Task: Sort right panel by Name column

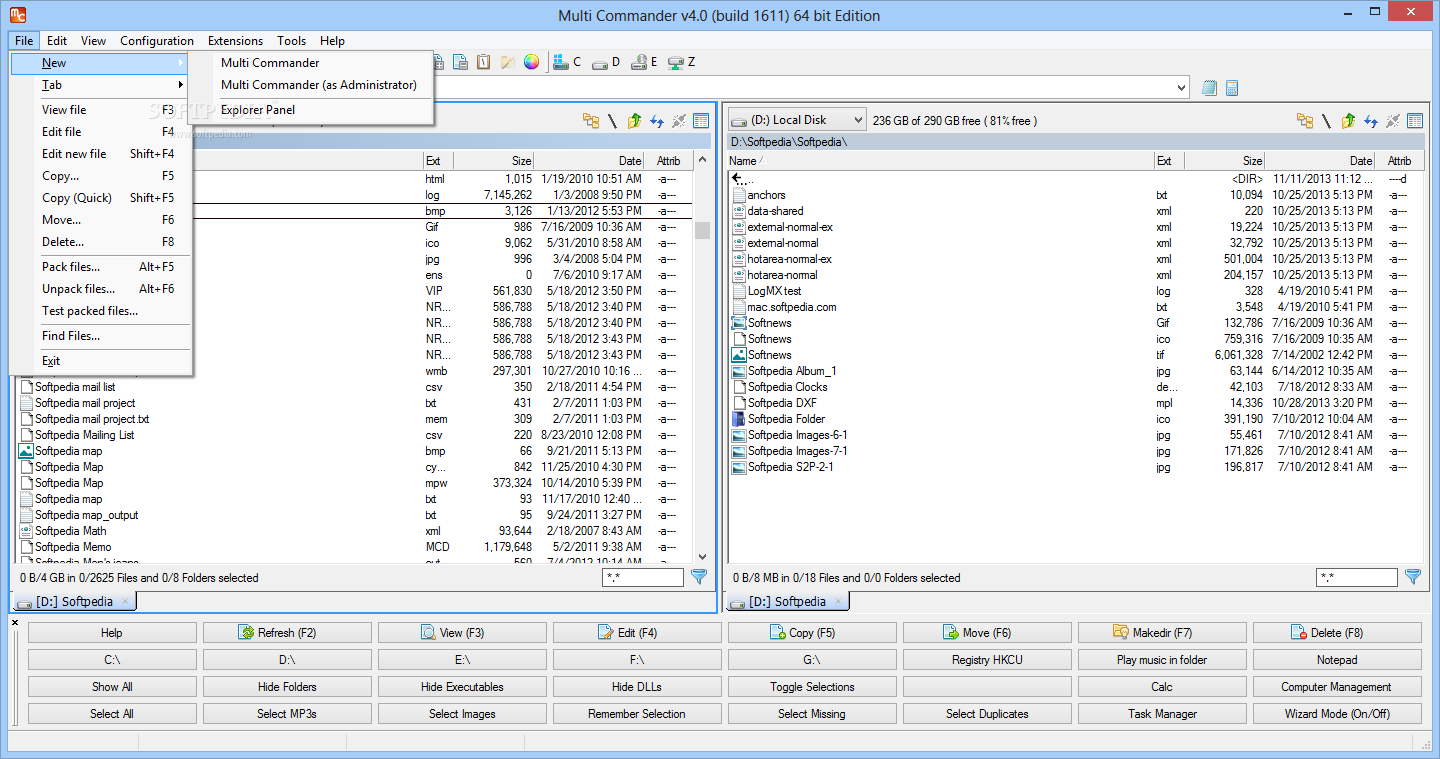Action: click(939, 160)
